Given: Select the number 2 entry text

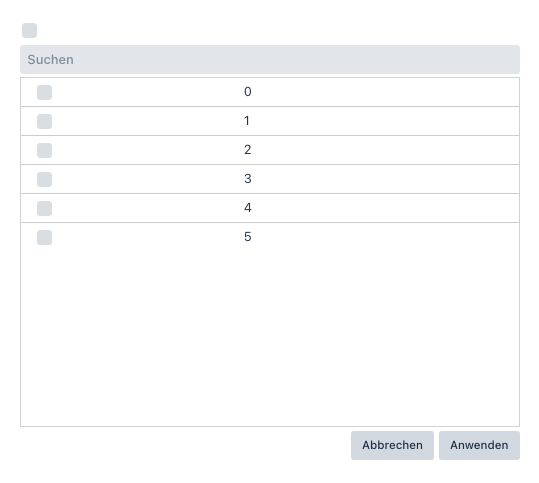Looking at the screenshot, I should 248,150.
